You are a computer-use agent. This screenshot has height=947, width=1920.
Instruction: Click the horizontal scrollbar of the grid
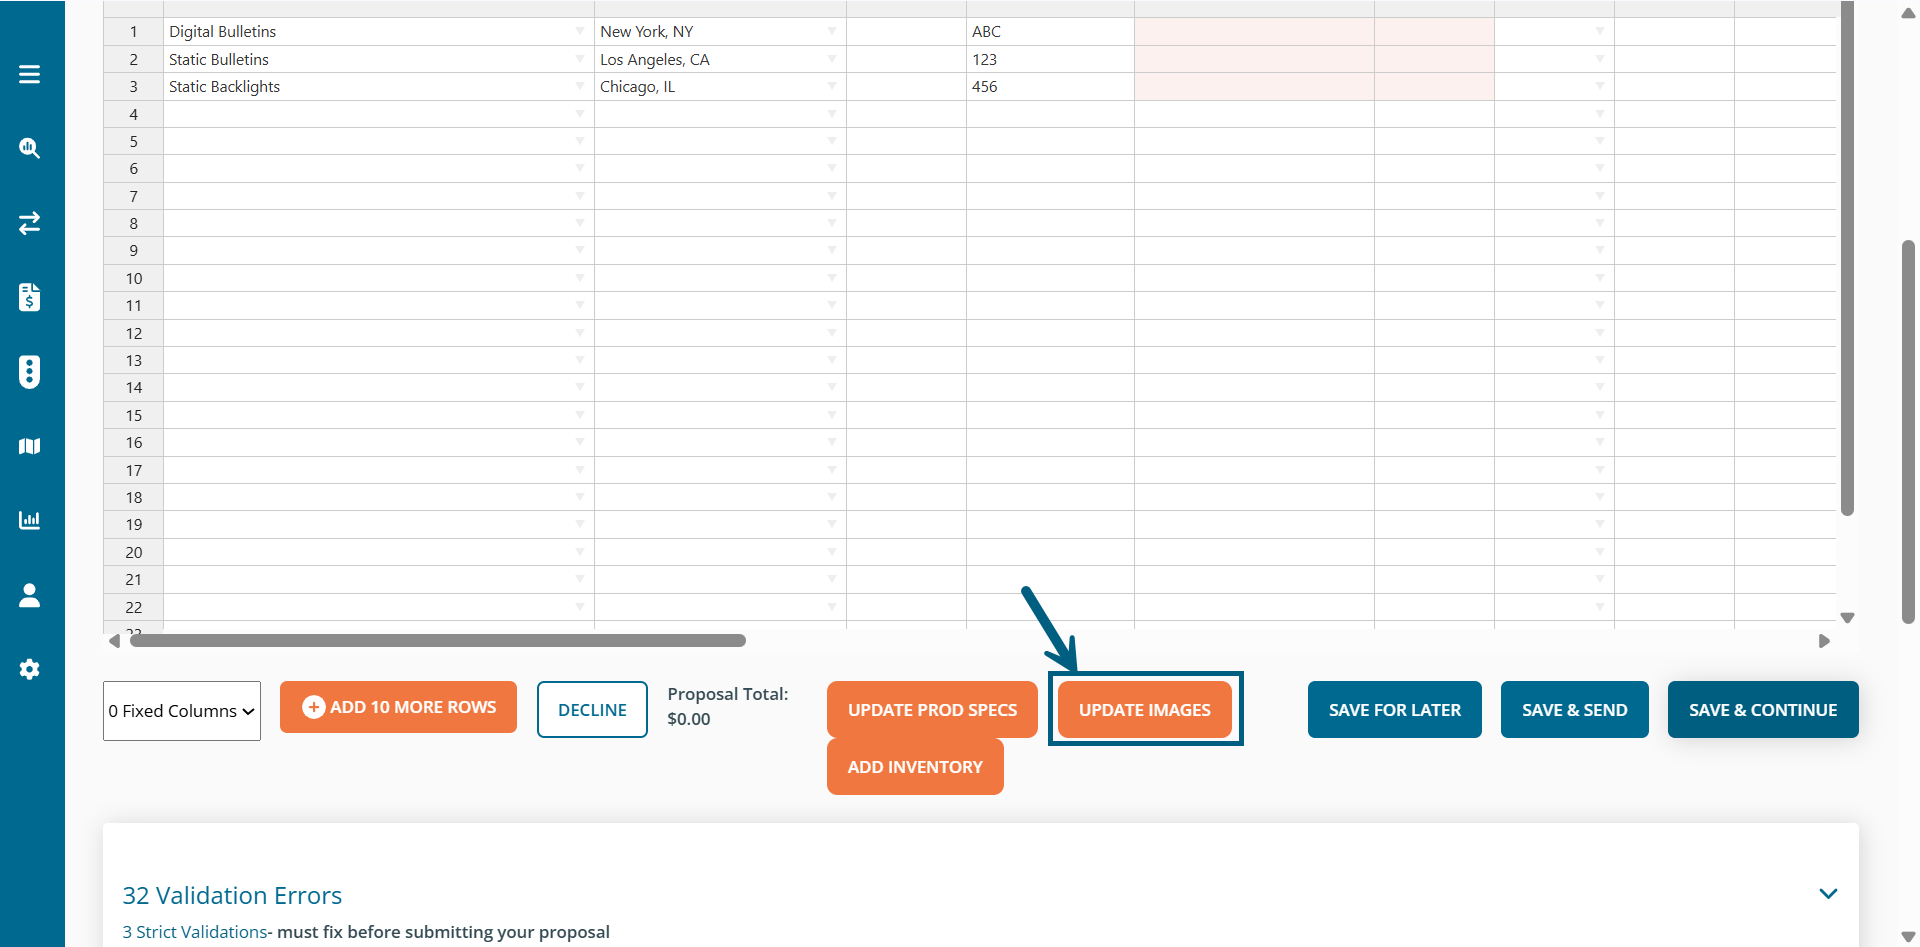coord(438,641)
